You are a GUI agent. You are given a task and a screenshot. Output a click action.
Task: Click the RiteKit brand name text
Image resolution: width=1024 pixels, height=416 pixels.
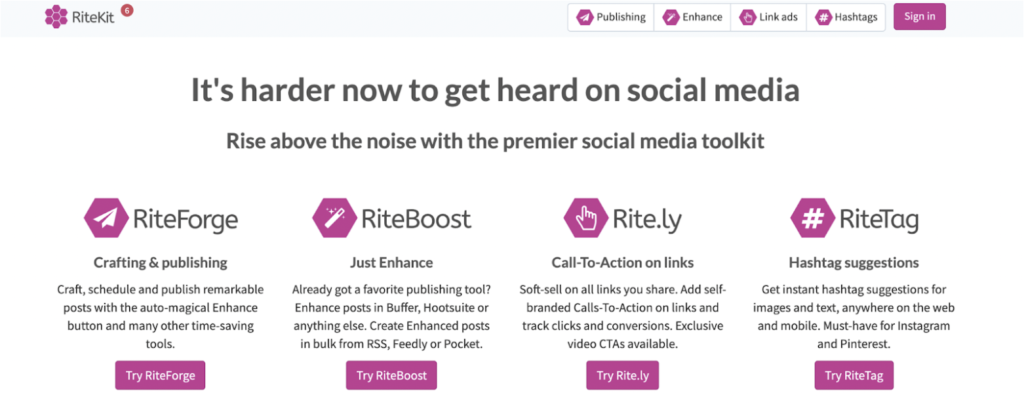93,18
